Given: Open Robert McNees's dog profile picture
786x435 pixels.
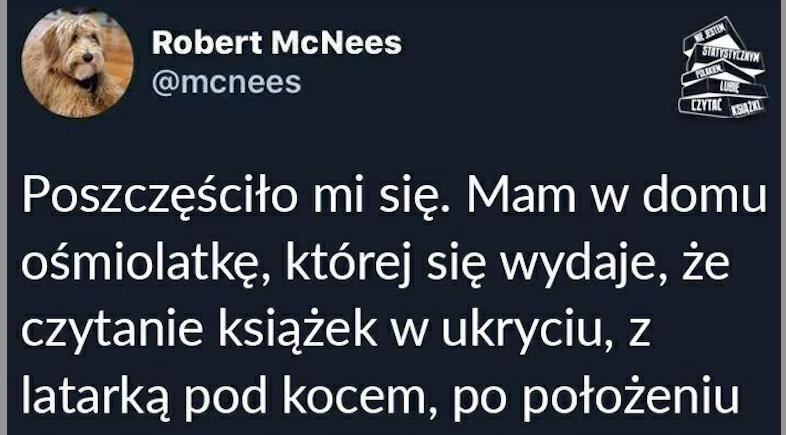Looking at the screenshot, I should coord(78,63).
